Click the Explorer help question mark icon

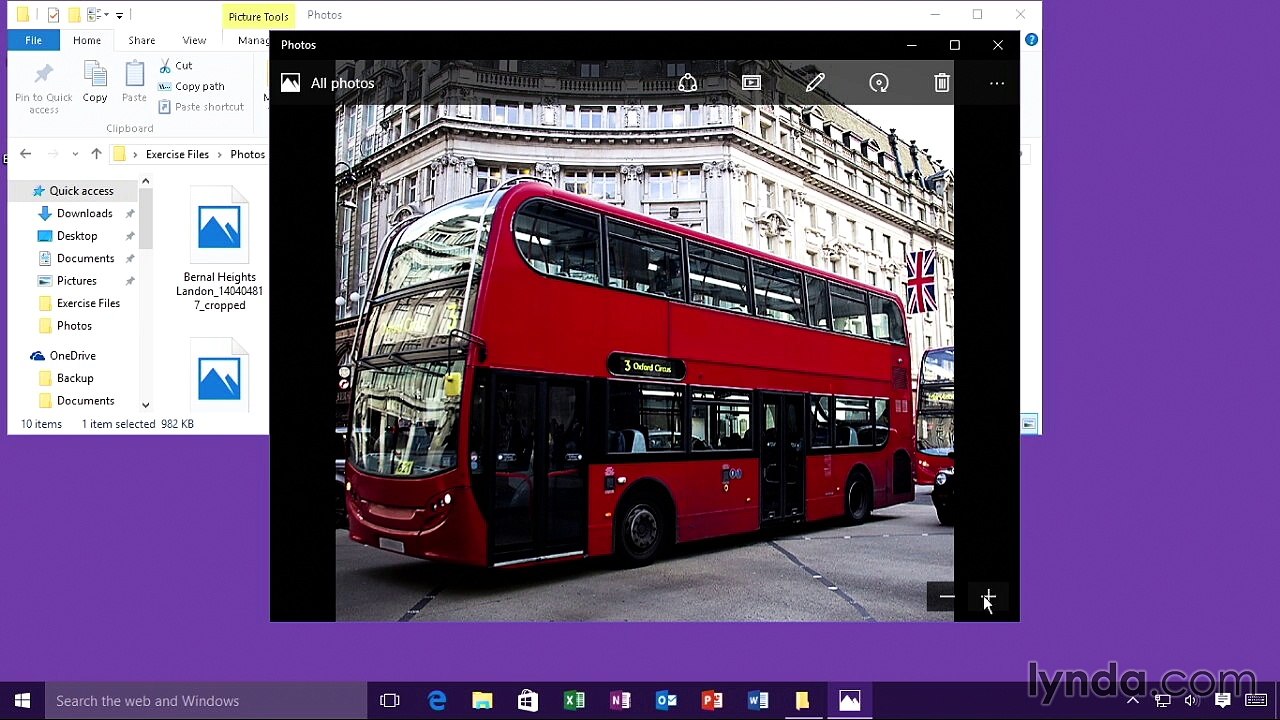(1031, 40)
